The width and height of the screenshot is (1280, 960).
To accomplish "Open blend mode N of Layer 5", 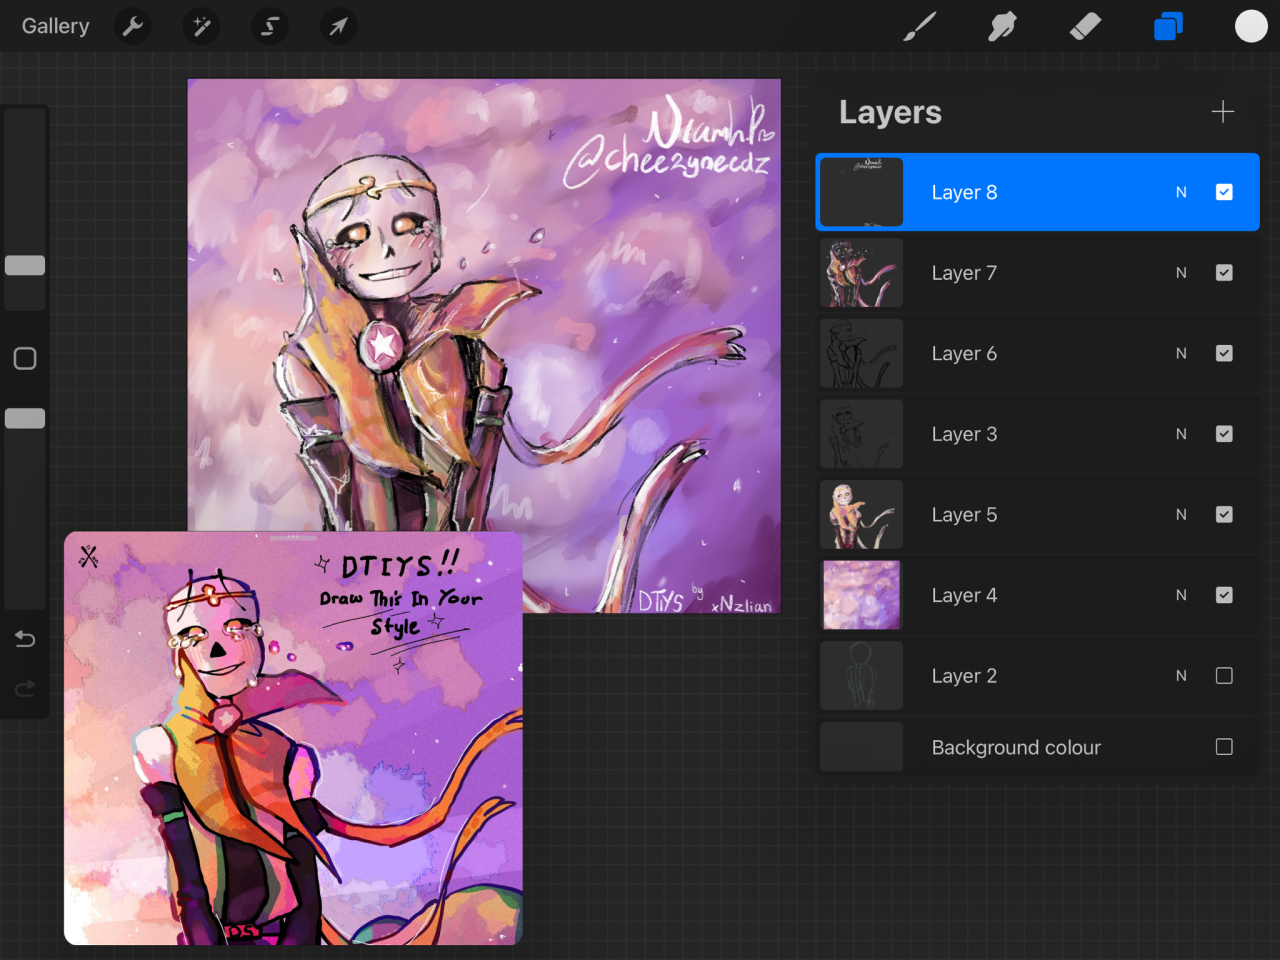I will (1181, 514).
